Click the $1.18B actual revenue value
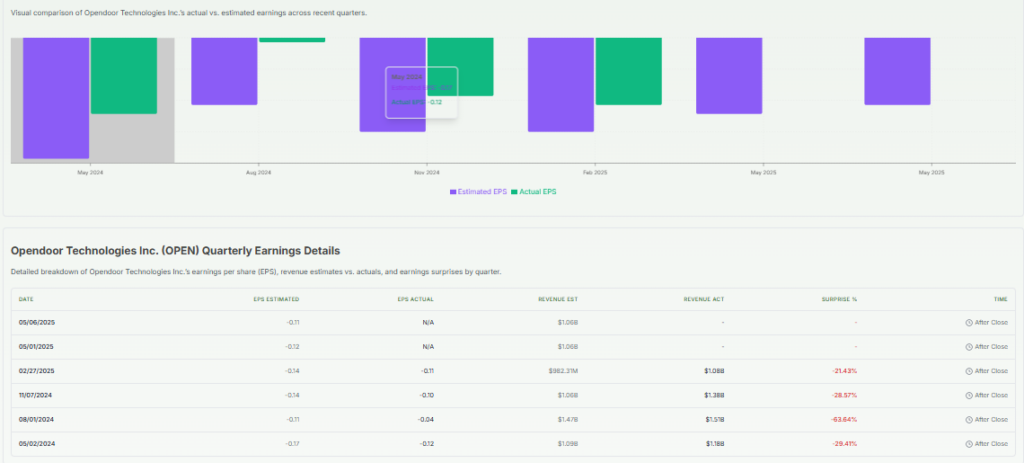1024x463 pixels. [714, 443]
